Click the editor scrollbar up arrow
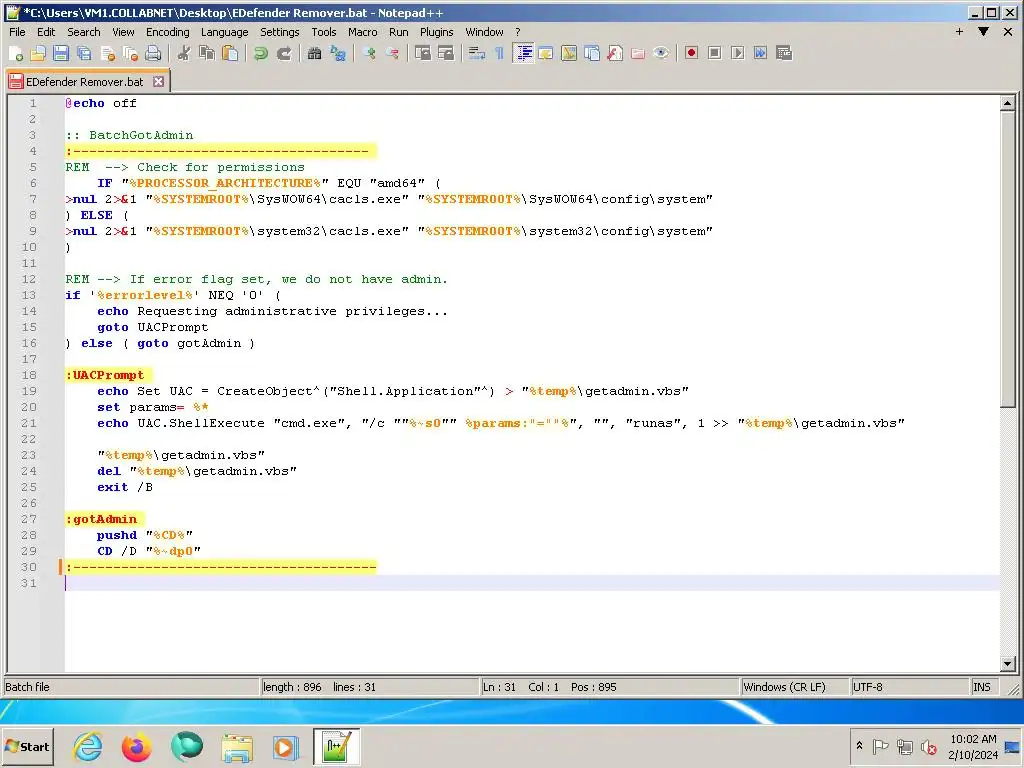Viewport: 1024px width, 768px height. coord(1007,103)
